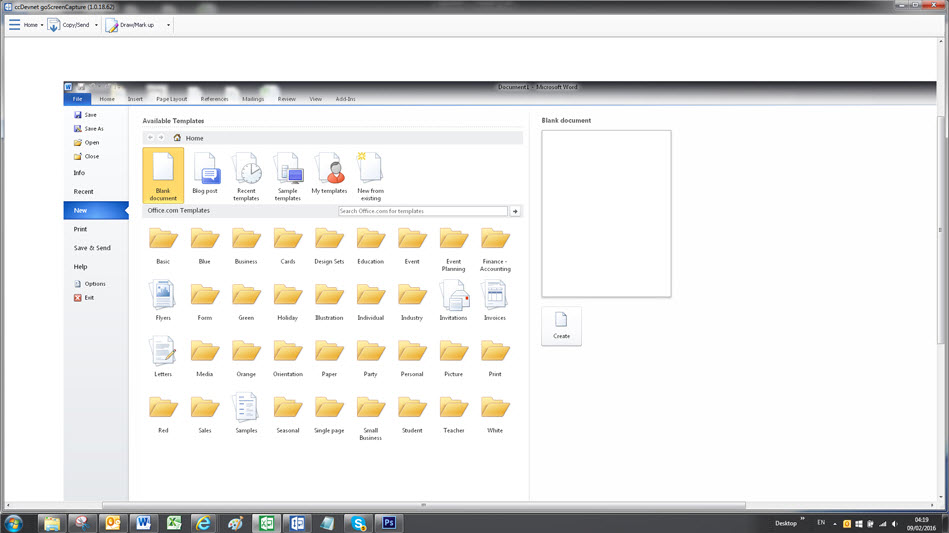Click the horizontal scrollbar at the bottom
This screenshot has width=949, height=533.
pos(423,505)
